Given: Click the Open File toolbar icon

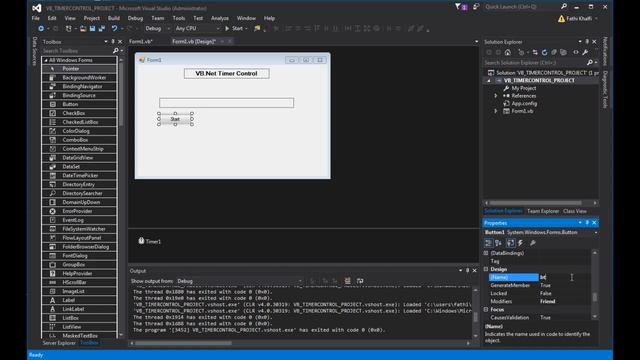Looking at the screenshot, I should pyautogui.click(x=83, y=29).
